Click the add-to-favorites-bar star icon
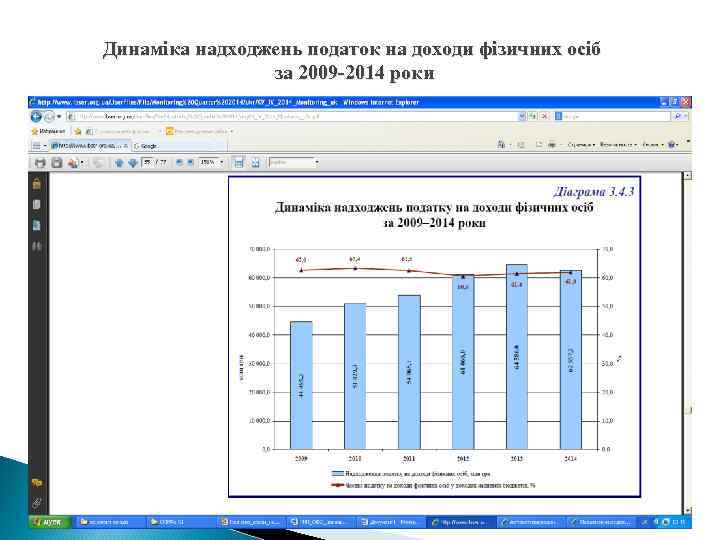Screen dimensions: 720x540 (x=78, y=132)
